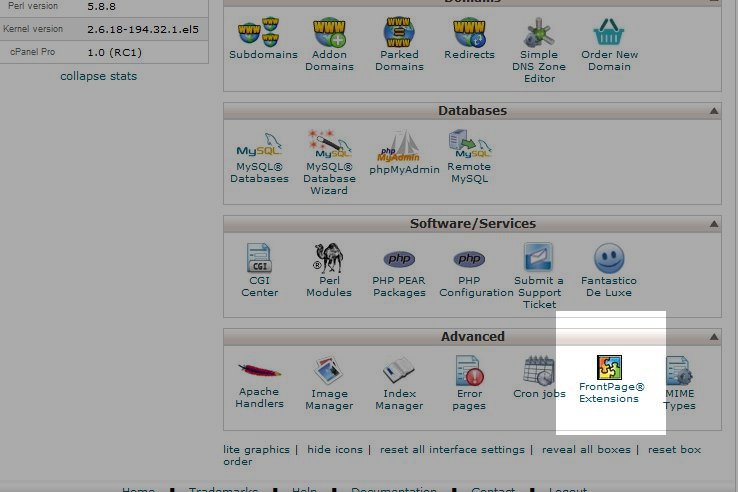Open Submit a Support Ticket icon
Viewport: 738px width, 492px height.
click(539, 260)
